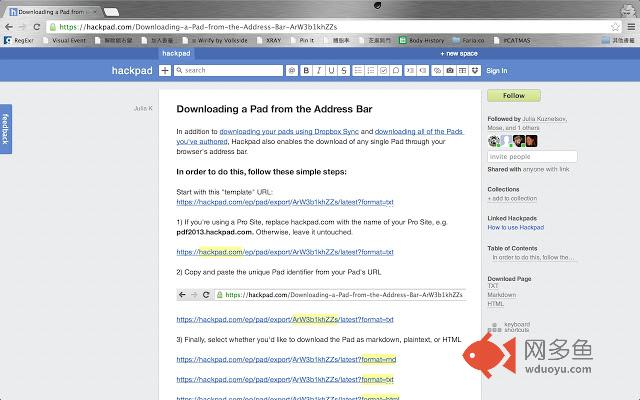Viewport: 640px width, 400px height.
Task: Create a new pad with the plus button
Action: (165, 71)
